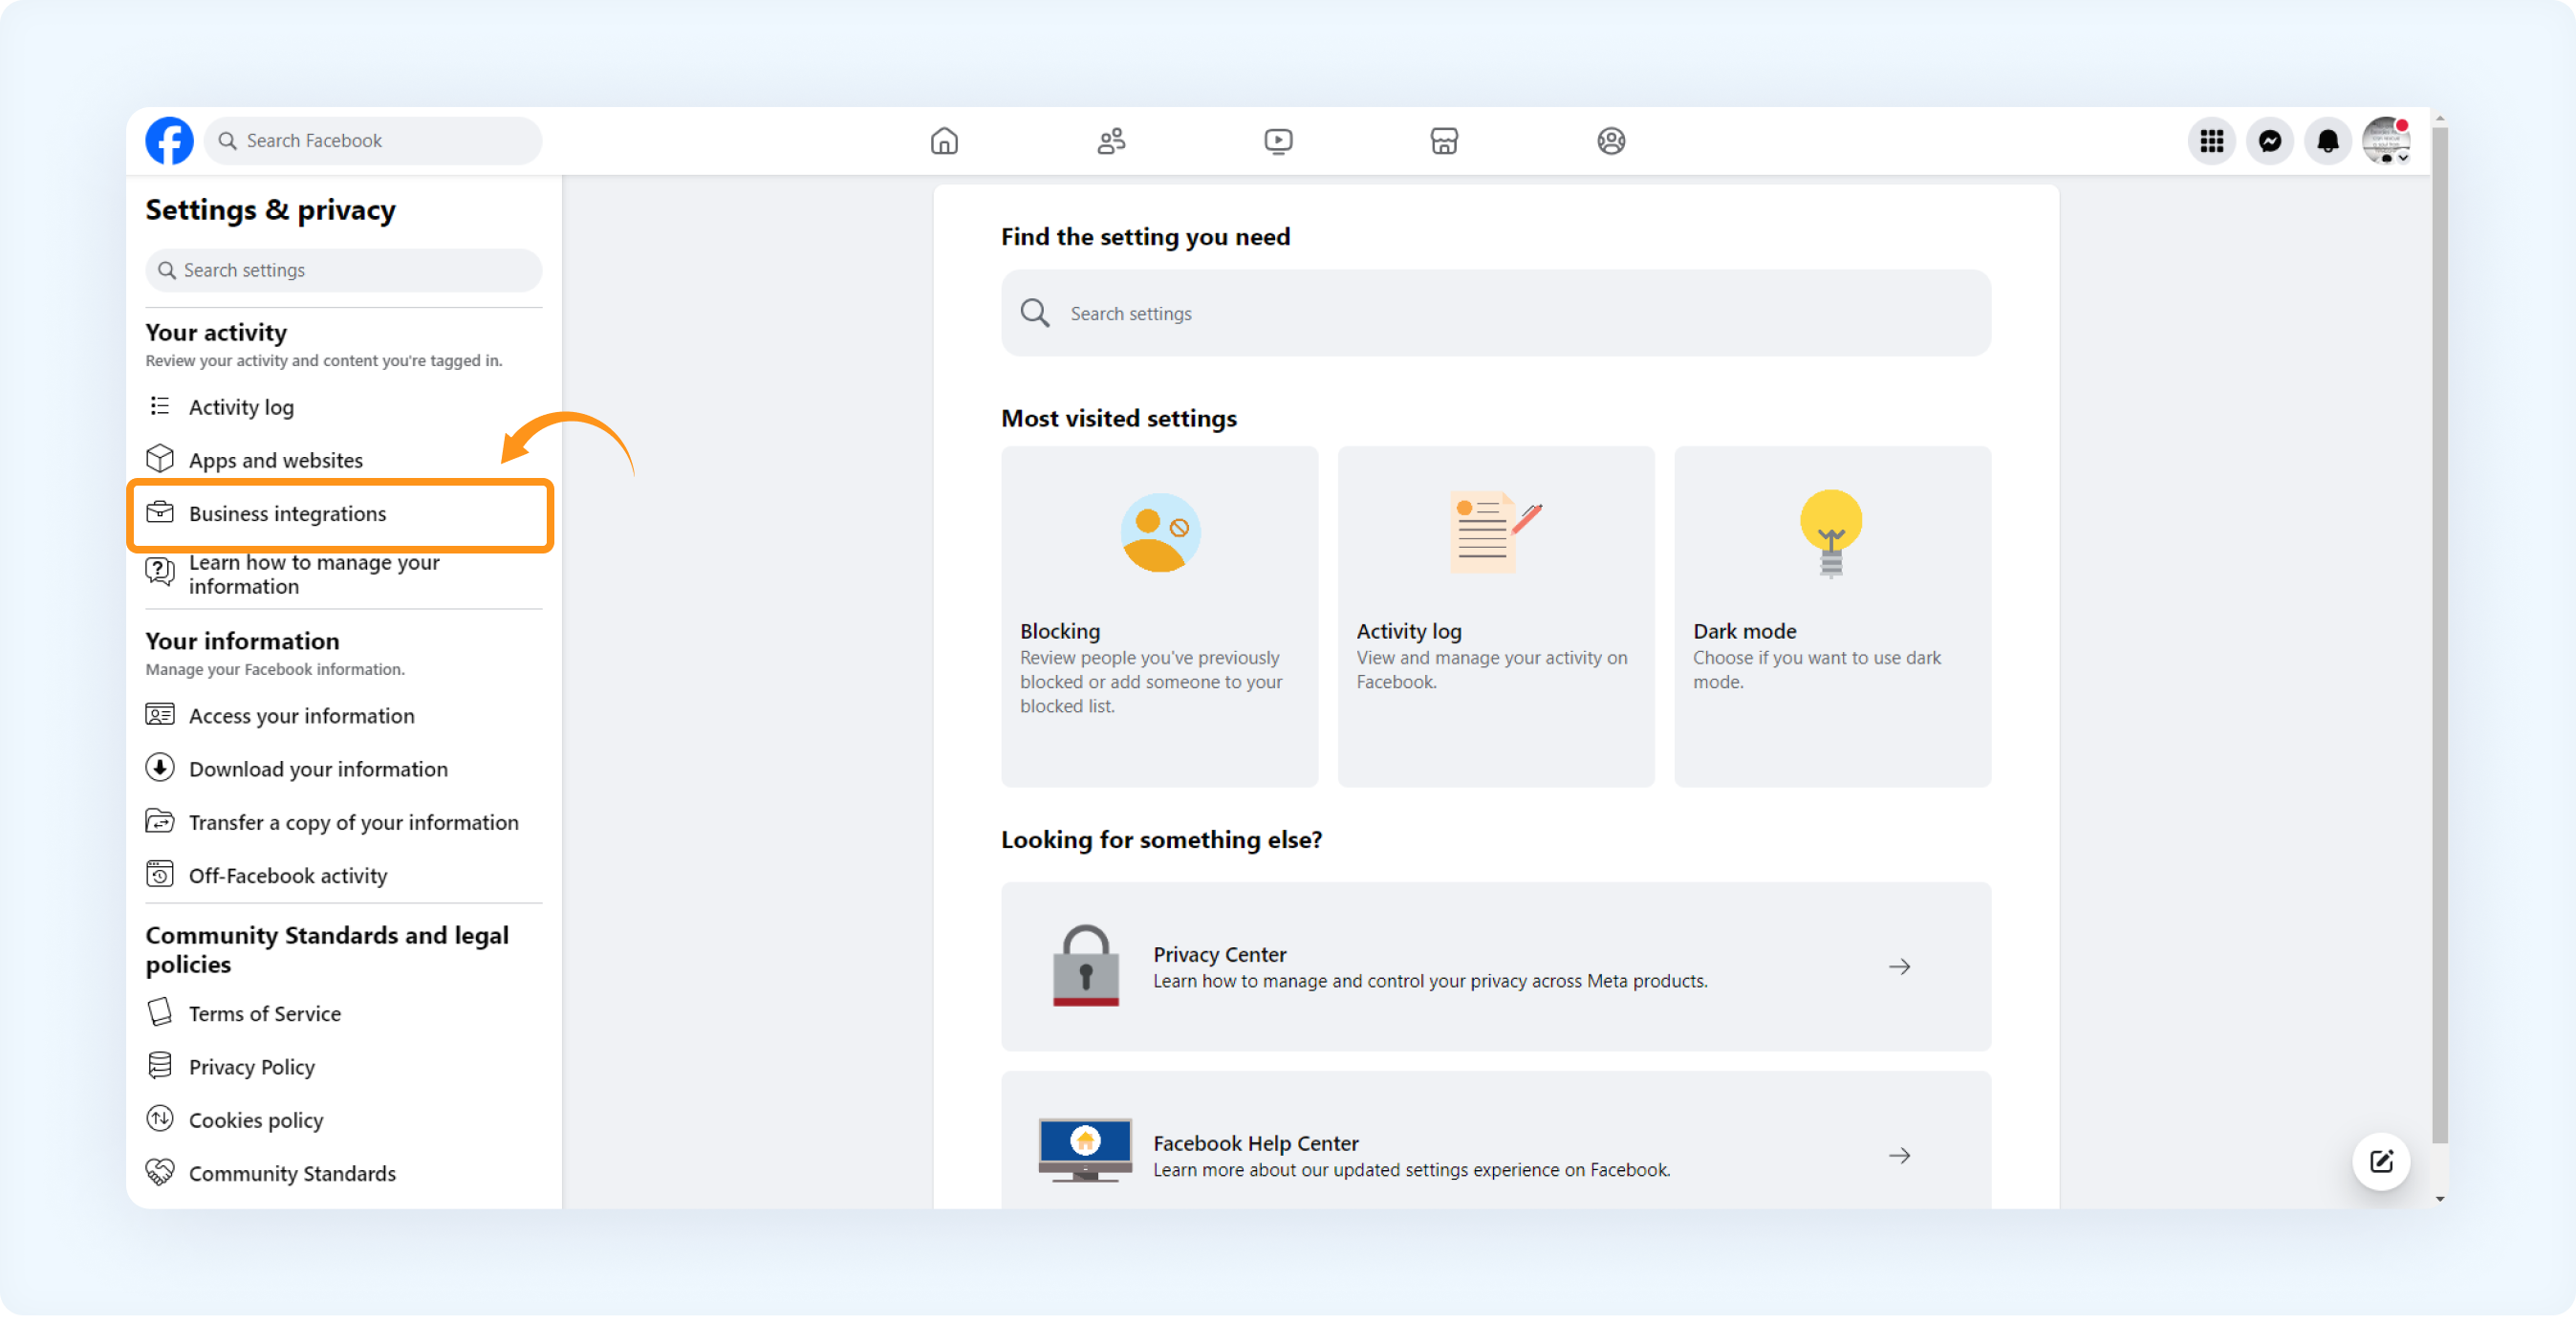This screenshot has height=1324, width=2576.
Task: Click the new message compose button
Action: pos(2381,1161)
